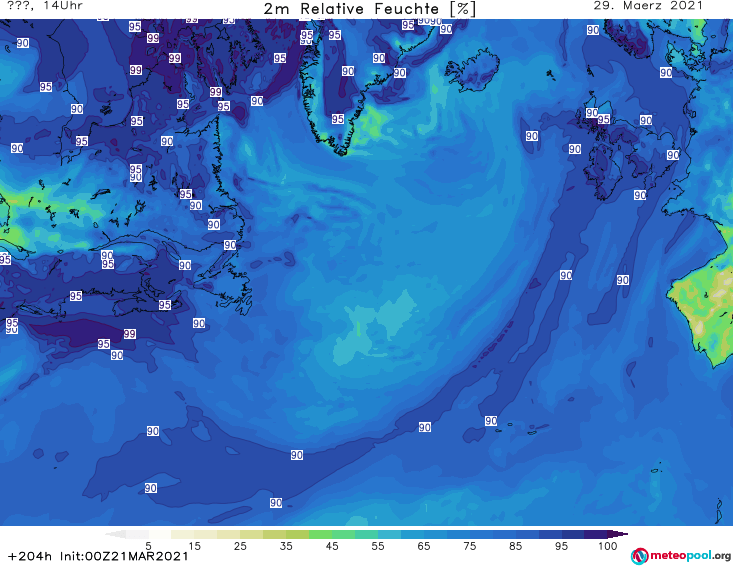Click the purple arrow tip ending the color scale

pyautogui.click(x=620, y=534)
